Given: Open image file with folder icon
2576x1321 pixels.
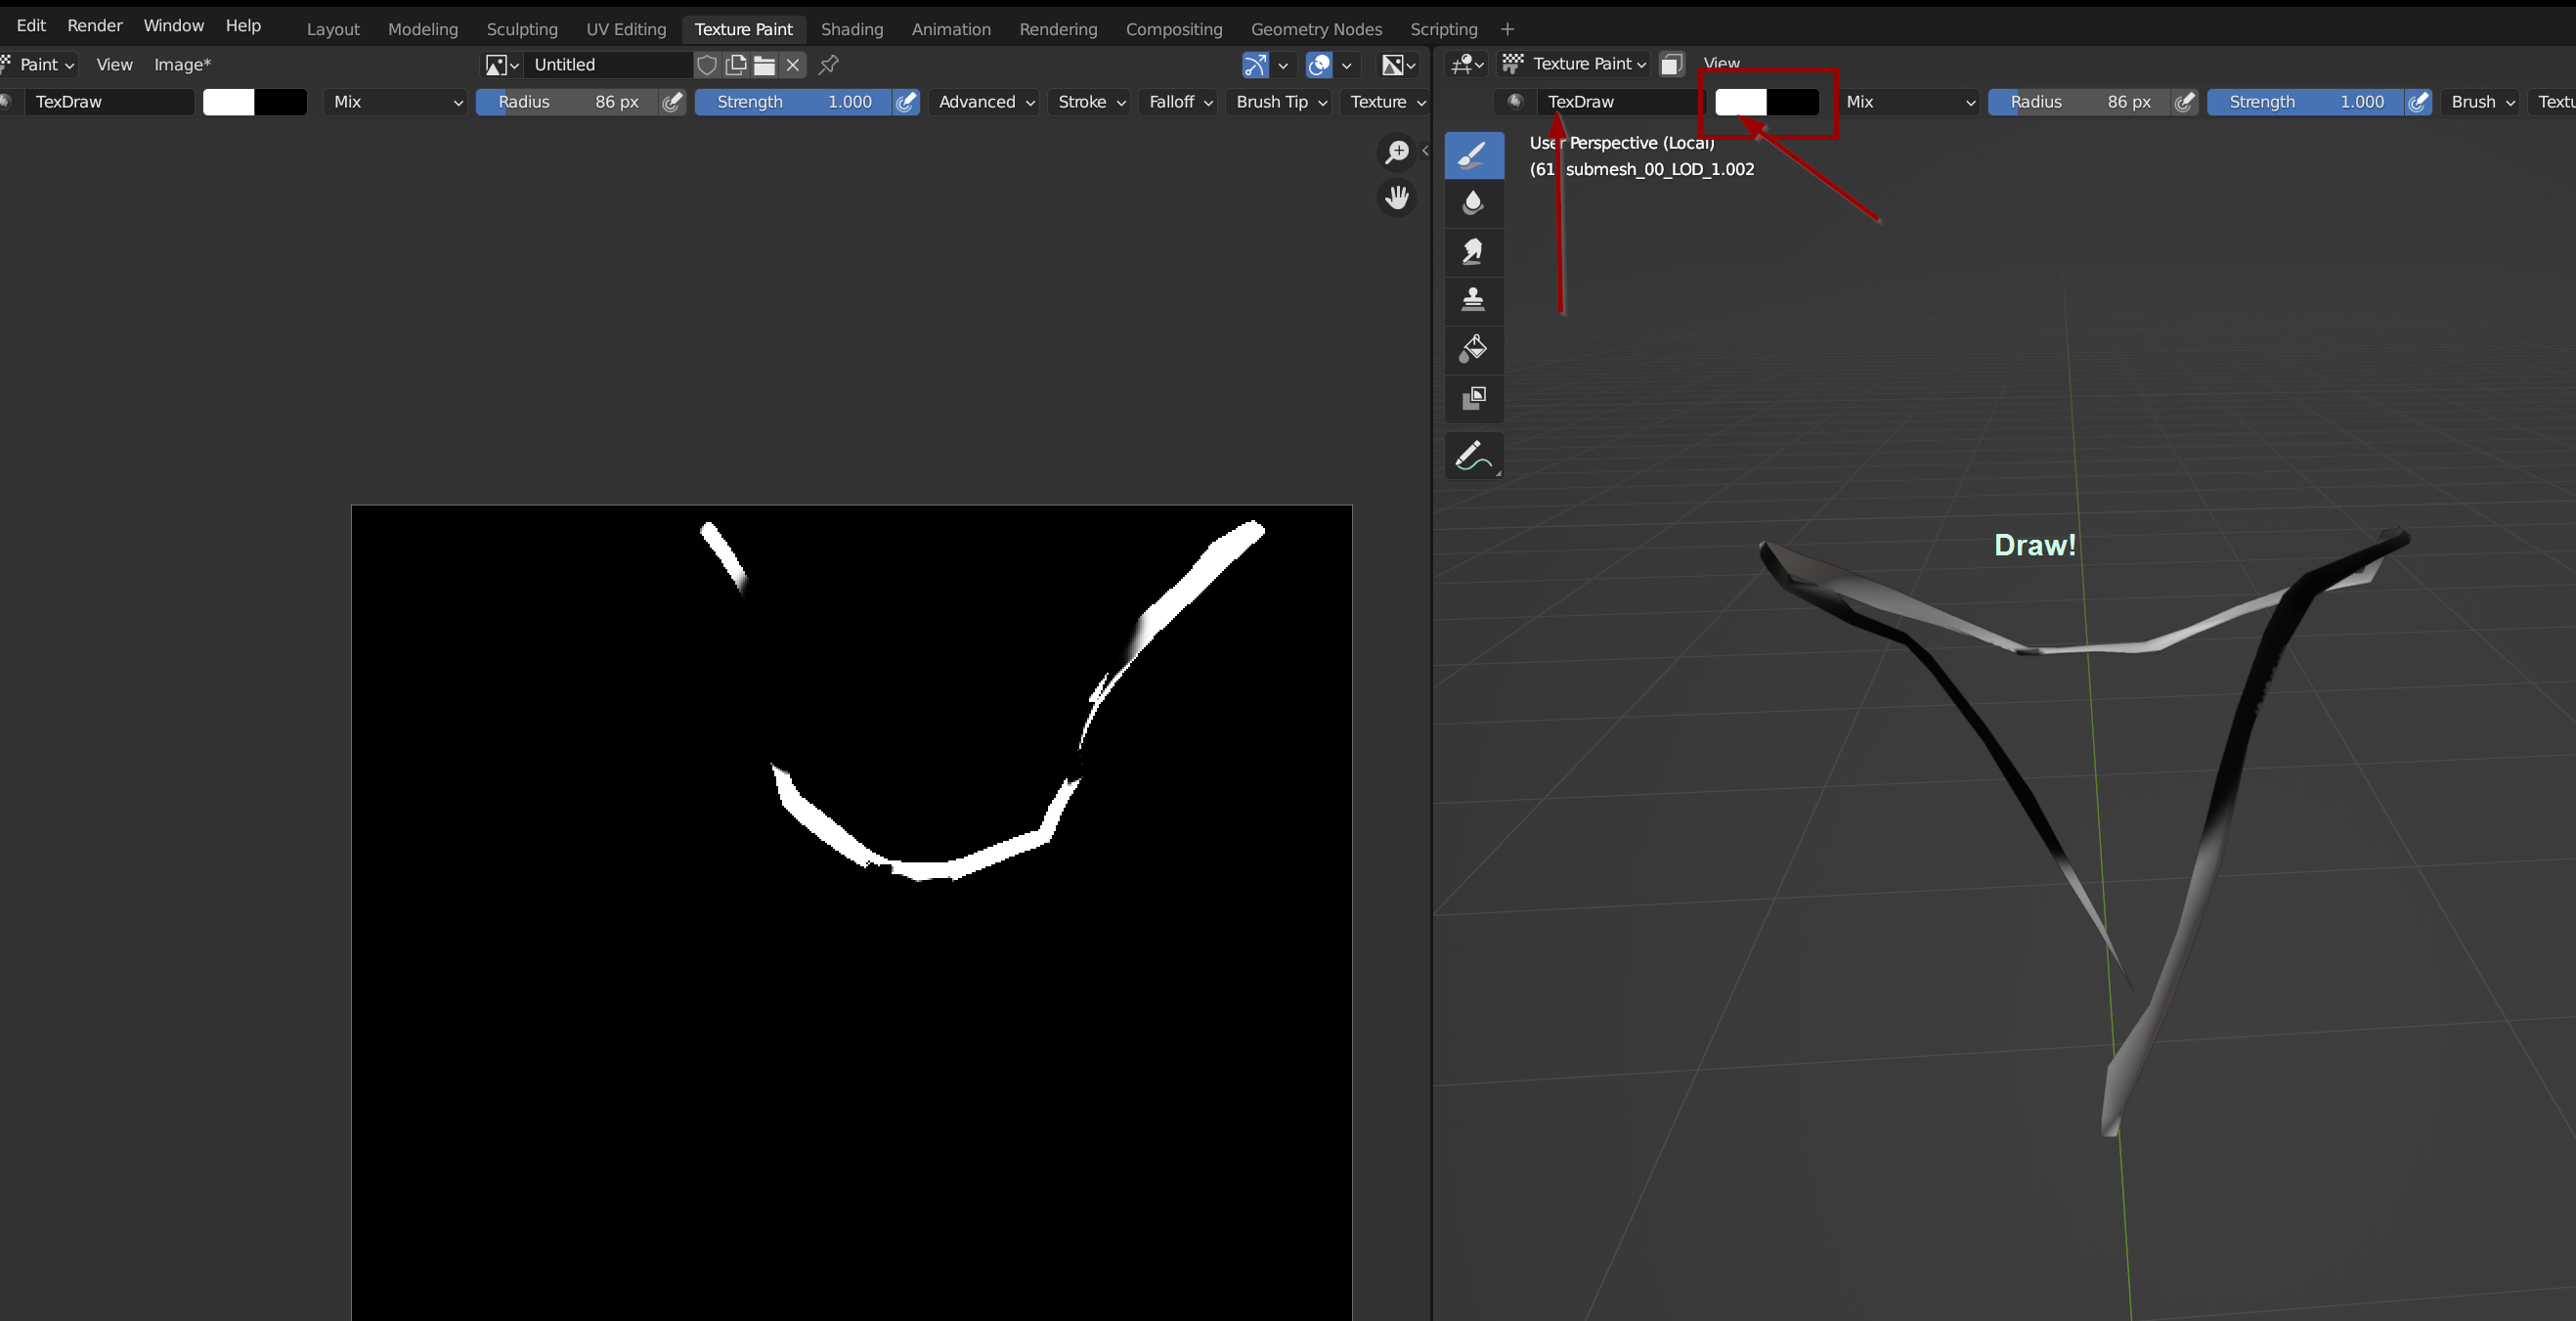Looking at the screenshot, I should [x=765, y=65].
